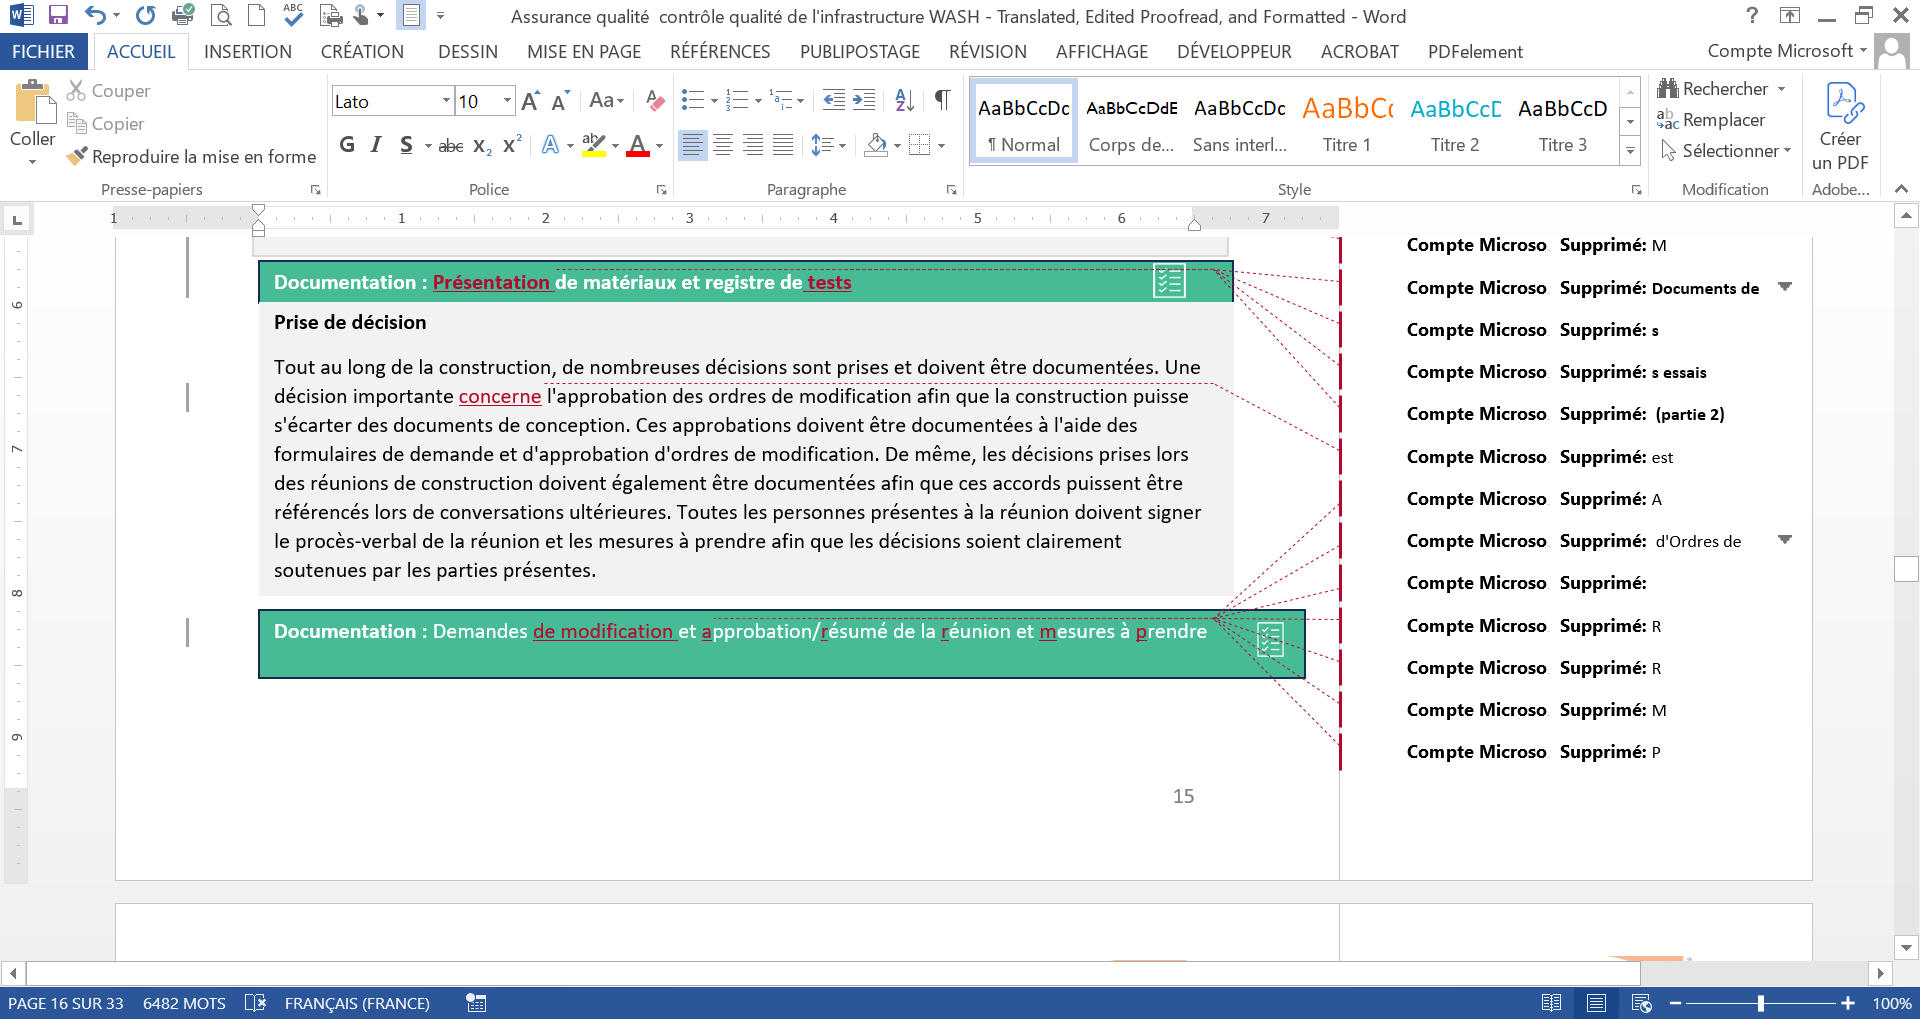Save the document using the floppy icon
Viewport: 1920px width, 1019px height.
coord(58,15)
